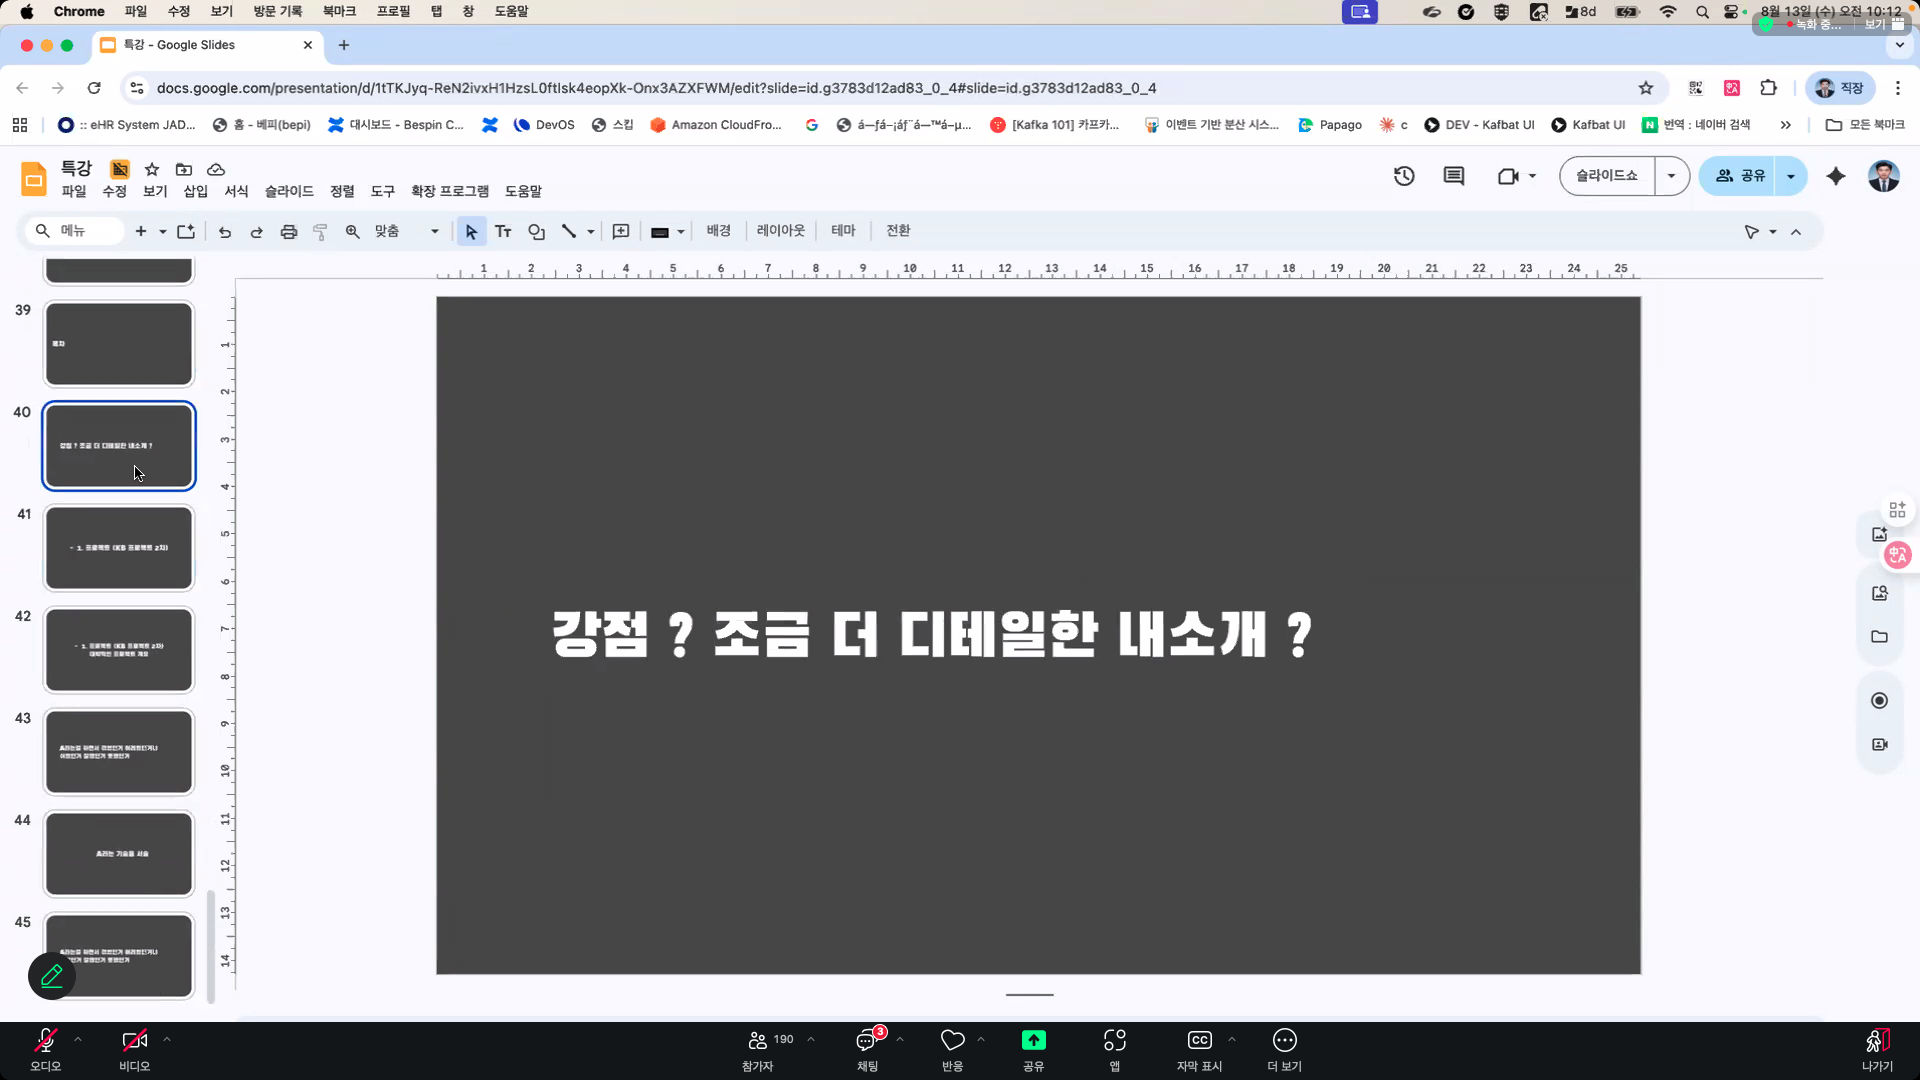This screenshot has width=1920, height=1080.
Task: Expand the zoom level dropdown
Action: tap(434, 232)
